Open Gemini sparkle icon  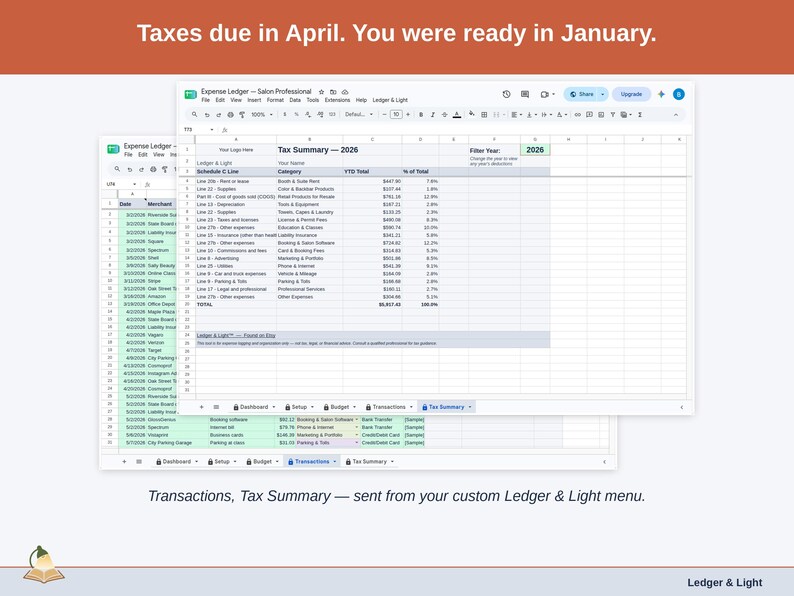[661, 94]
